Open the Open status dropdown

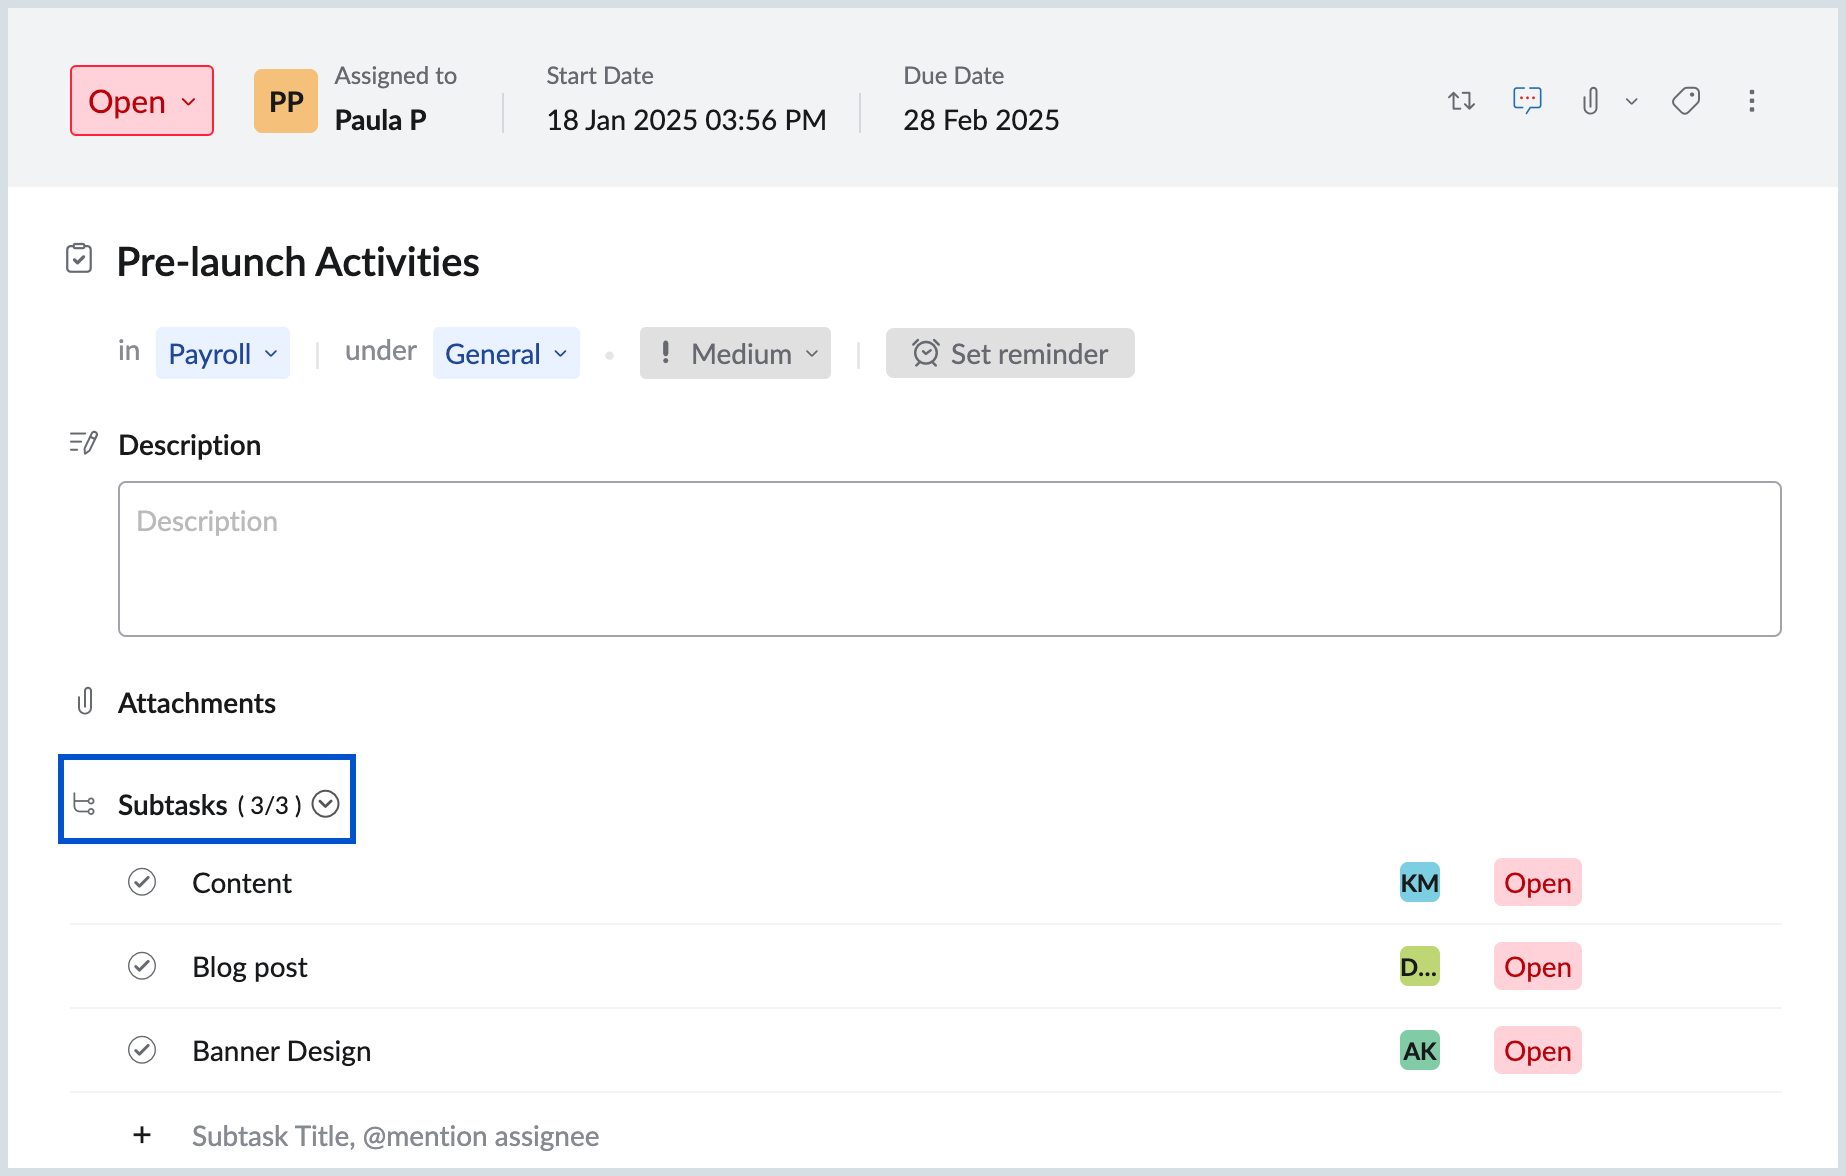[x=142, y=101]
